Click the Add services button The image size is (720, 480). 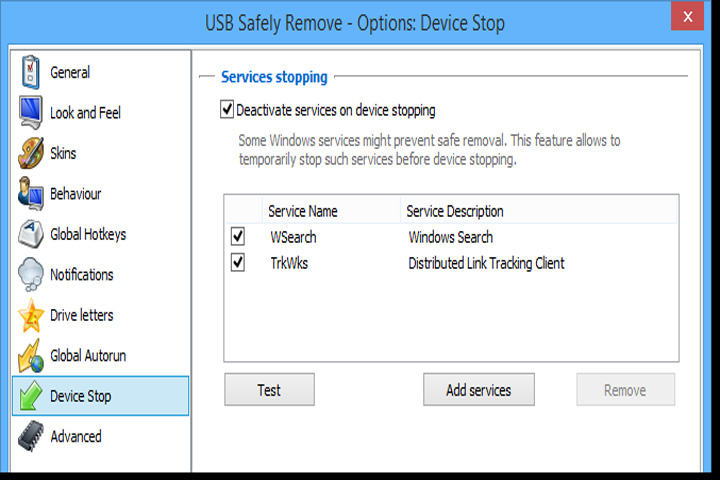point(478,390)
